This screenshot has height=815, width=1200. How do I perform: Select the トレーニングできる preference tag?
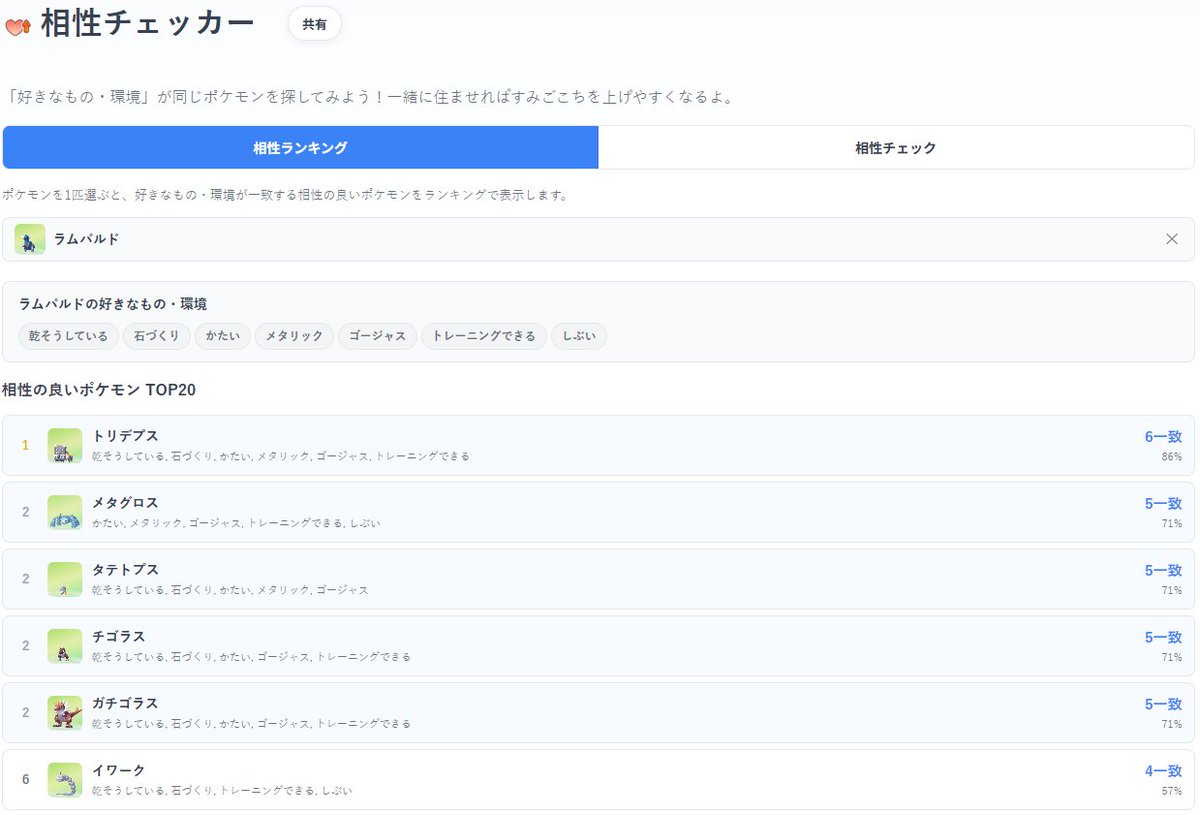pyautogui.click(x=484, y=336)
